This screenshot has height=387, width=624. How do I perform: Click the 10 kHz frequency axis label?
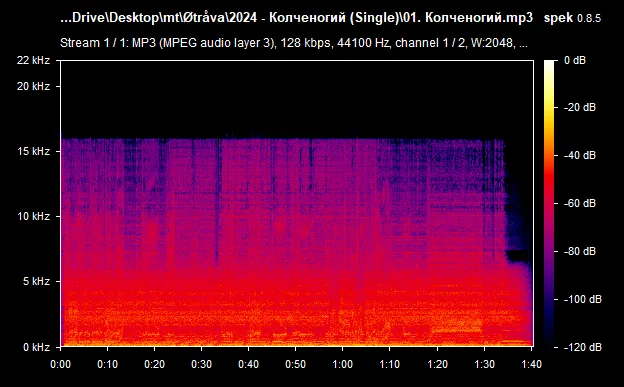coord(33,216)
